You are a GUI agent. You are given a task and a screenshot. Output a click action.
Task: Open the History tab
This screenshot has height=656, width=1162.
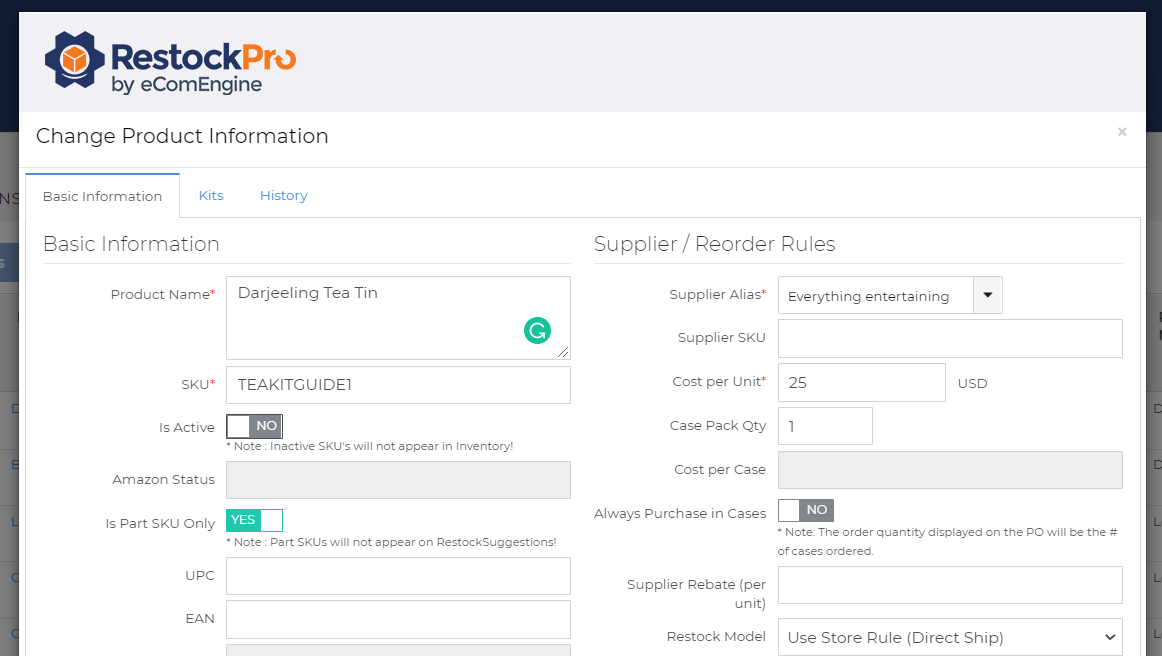(x=283, y=196)
